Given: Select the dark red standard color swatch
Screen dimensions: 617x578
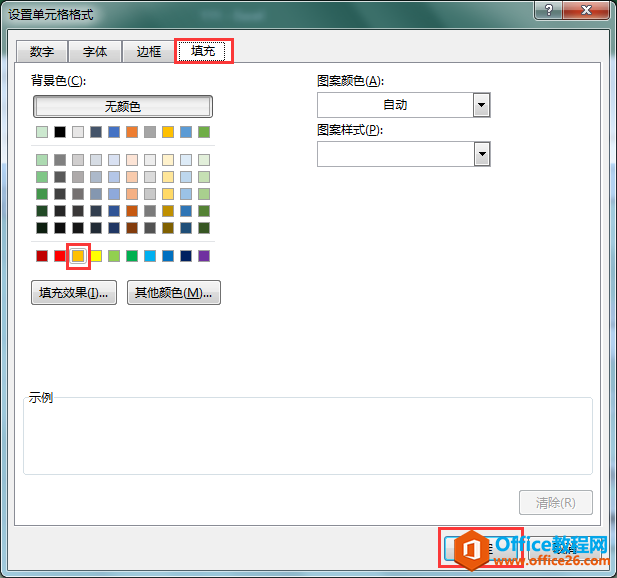Looking at the screenshot, I should tap(42, 256).
